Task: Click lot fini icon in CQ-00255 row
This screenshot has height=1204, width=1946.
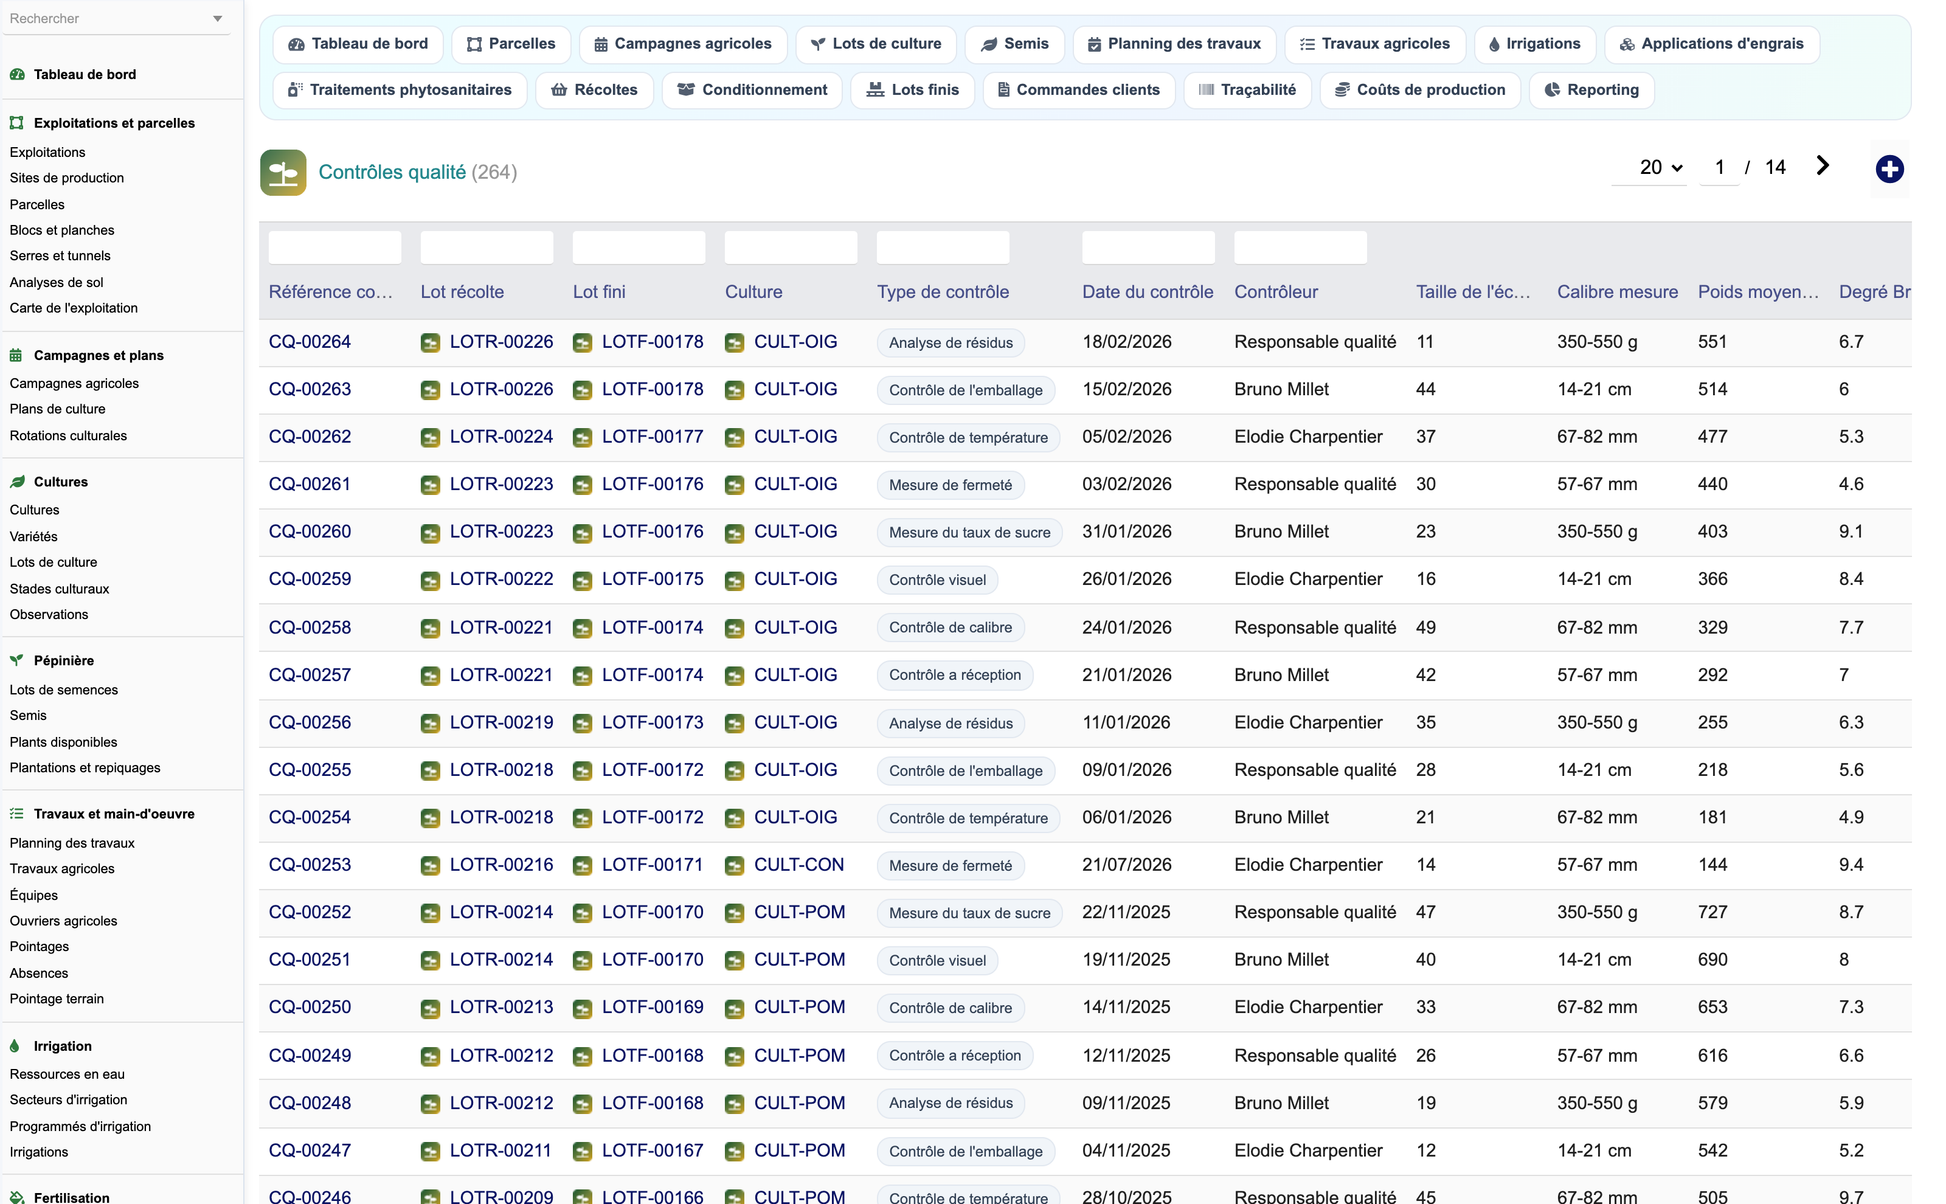Action: [x=582, y=771]
